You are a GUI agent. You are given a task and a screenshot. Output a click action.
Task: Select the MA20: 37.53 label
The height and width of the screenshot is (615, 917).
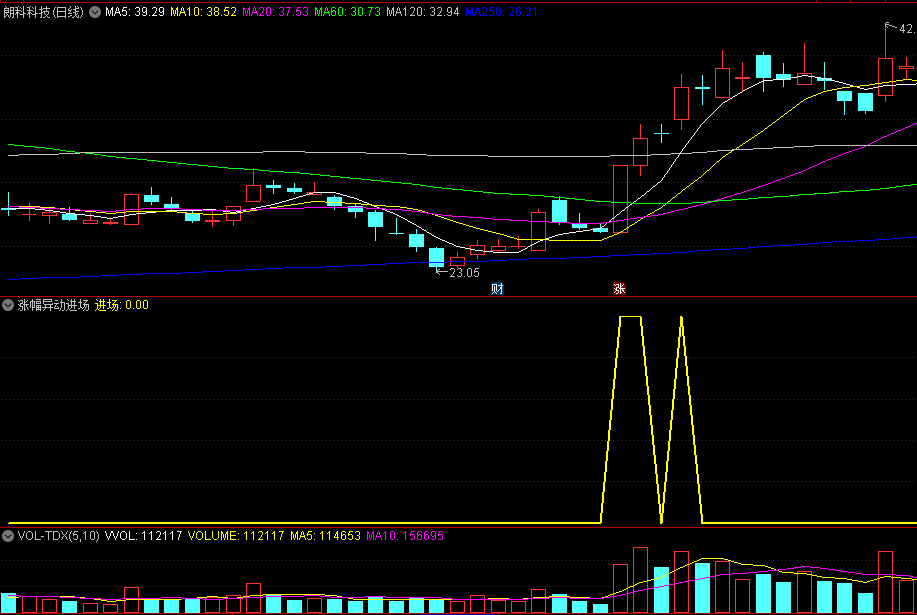pyautogui.click(x=275, y=12)
